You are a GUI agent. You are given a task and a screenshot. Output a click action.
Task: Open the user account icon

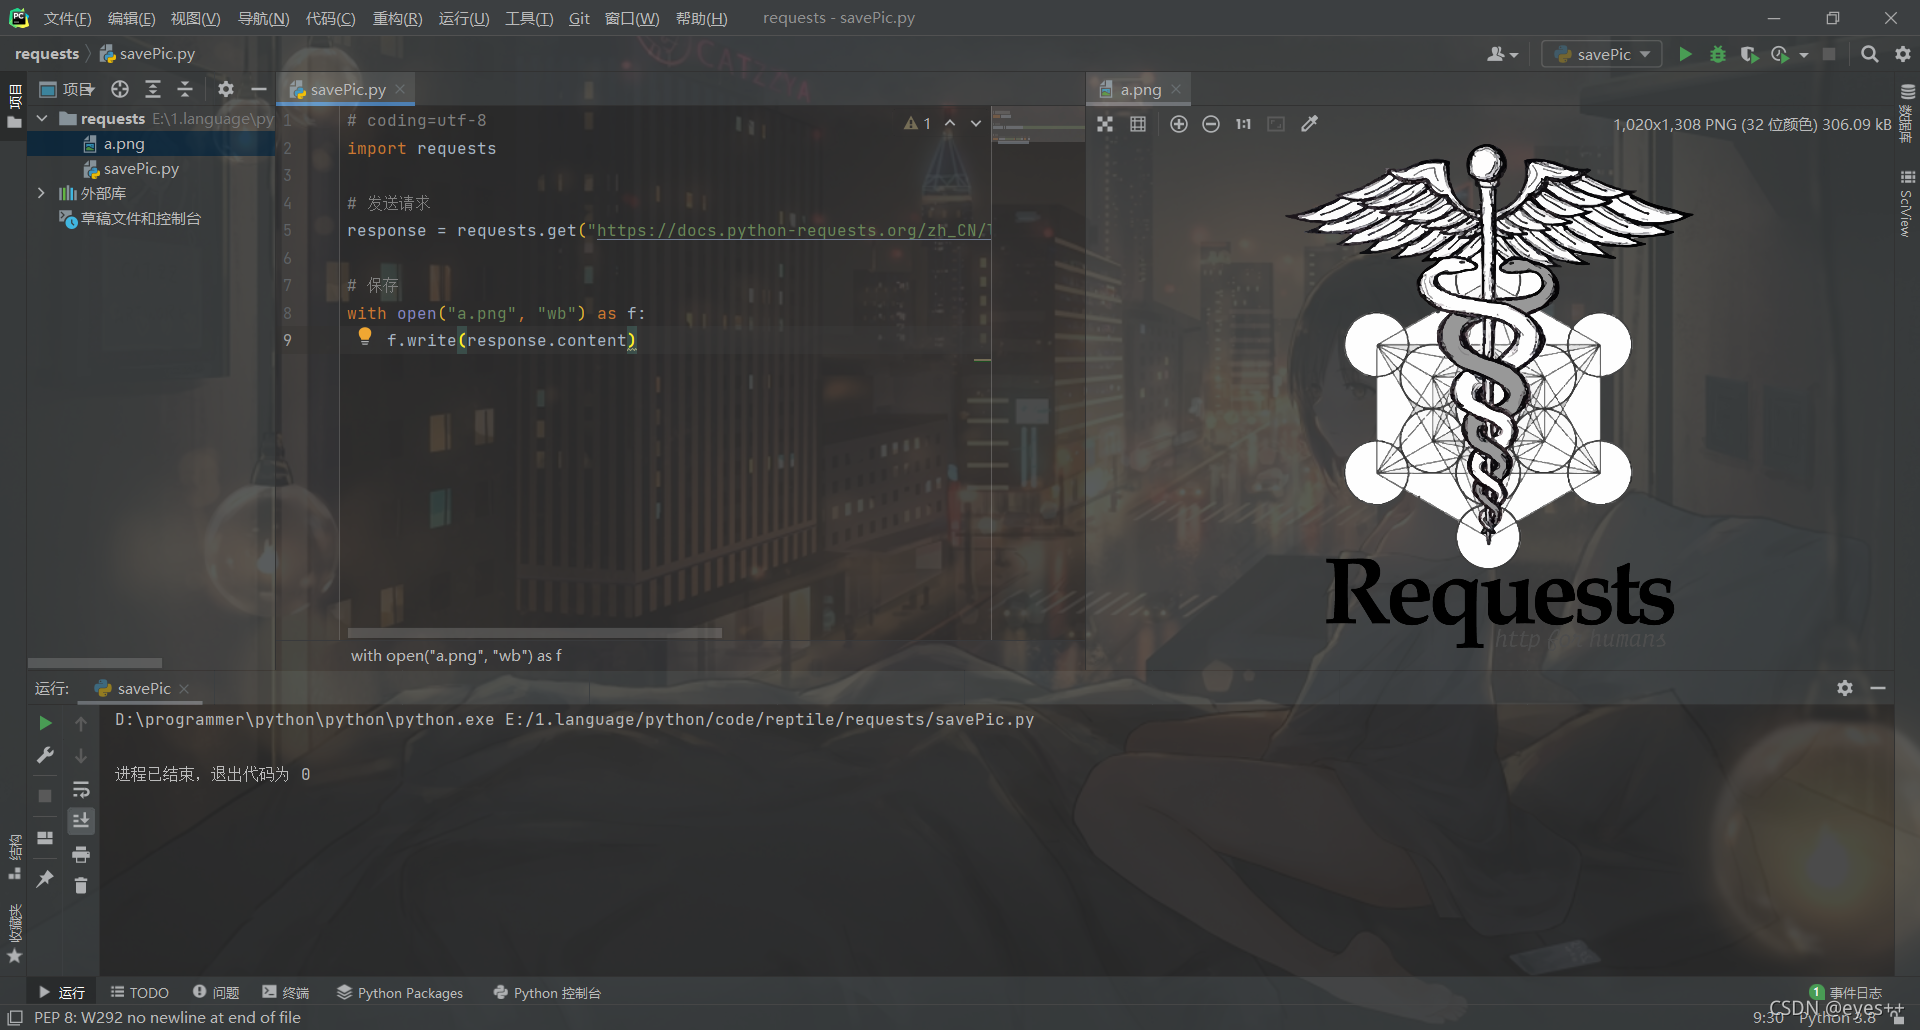click(1502, 54)
